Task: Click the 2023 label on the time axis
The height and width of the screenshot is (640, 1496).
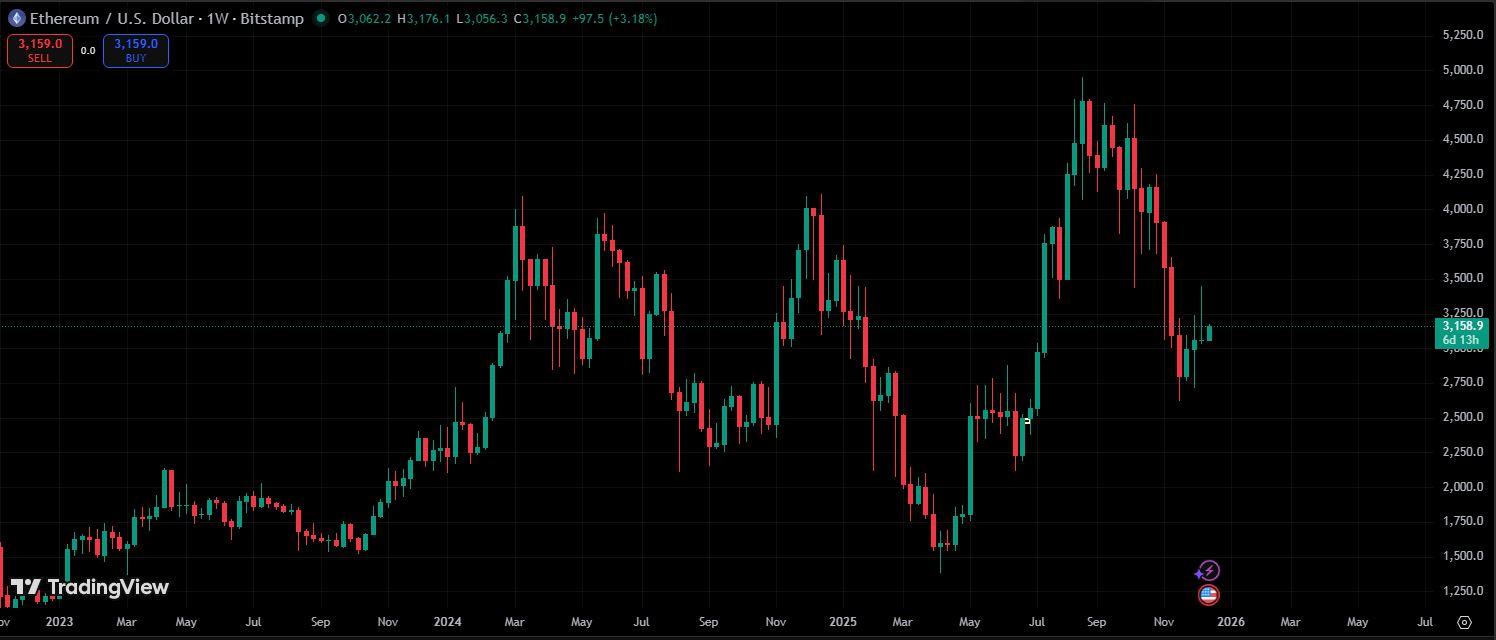Action: (59, 622)
